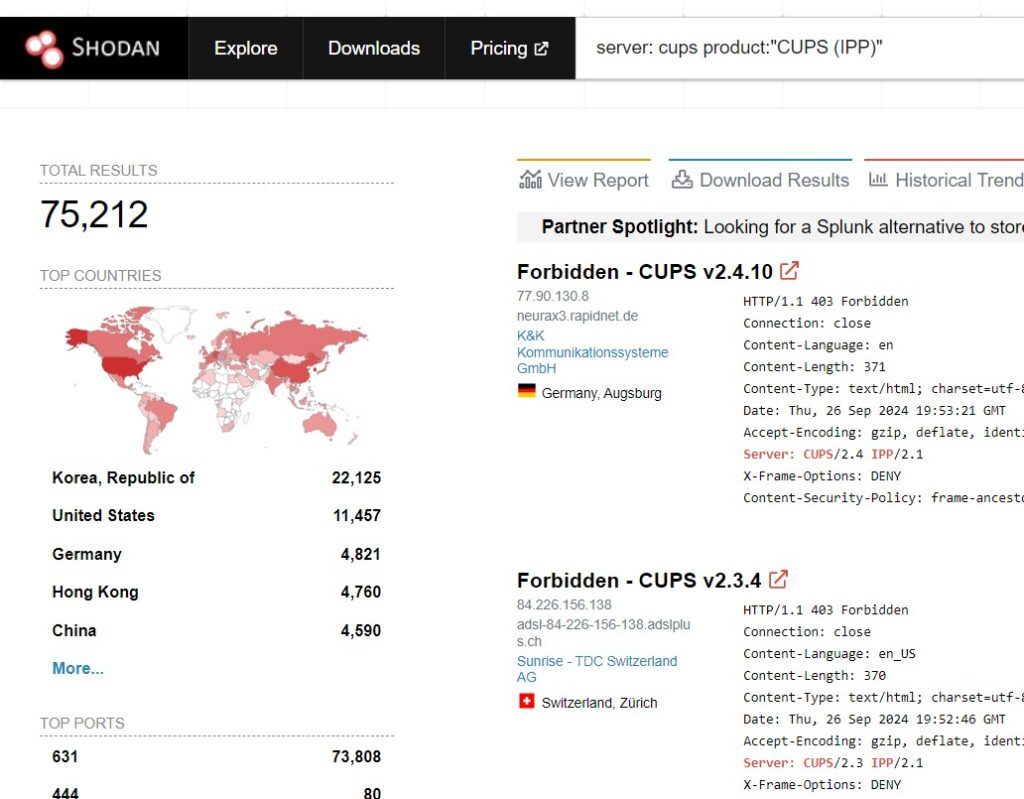1024x799 pixels.
Task: Click the Server: CUPS/2.4 IPP/2.1 line
Action: point(833,455)
